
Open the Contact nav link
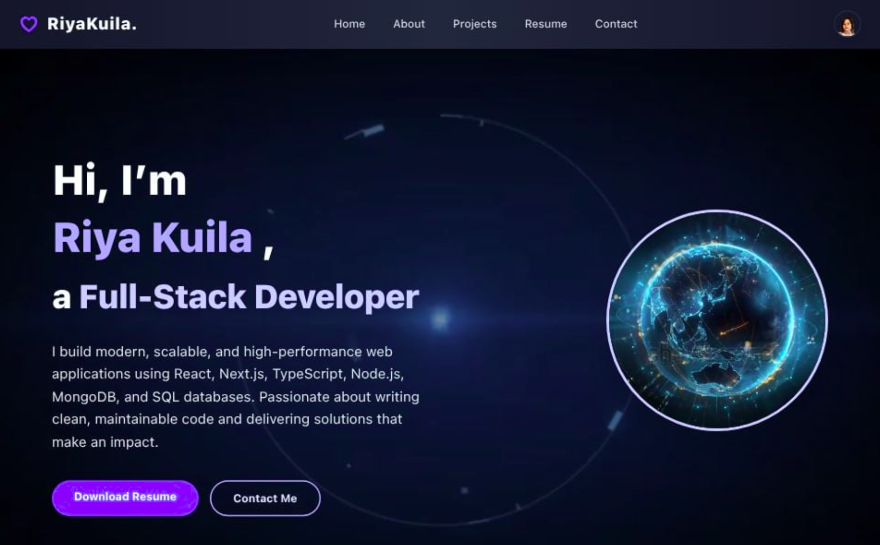616,24
